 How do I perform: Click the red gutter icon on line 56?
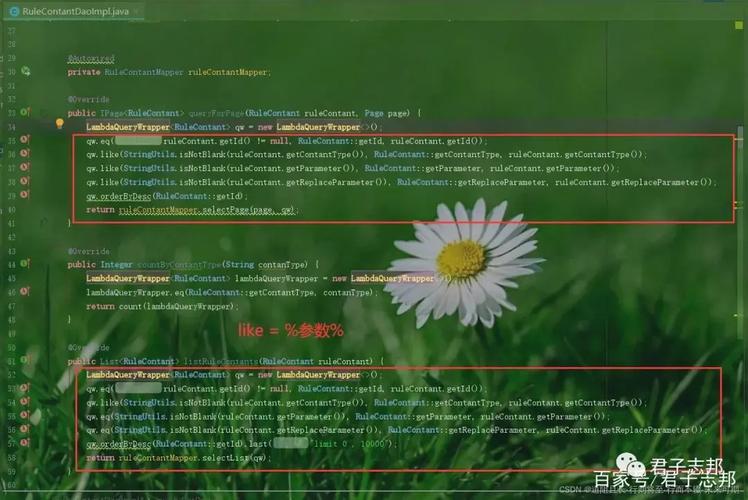[25, 429]
